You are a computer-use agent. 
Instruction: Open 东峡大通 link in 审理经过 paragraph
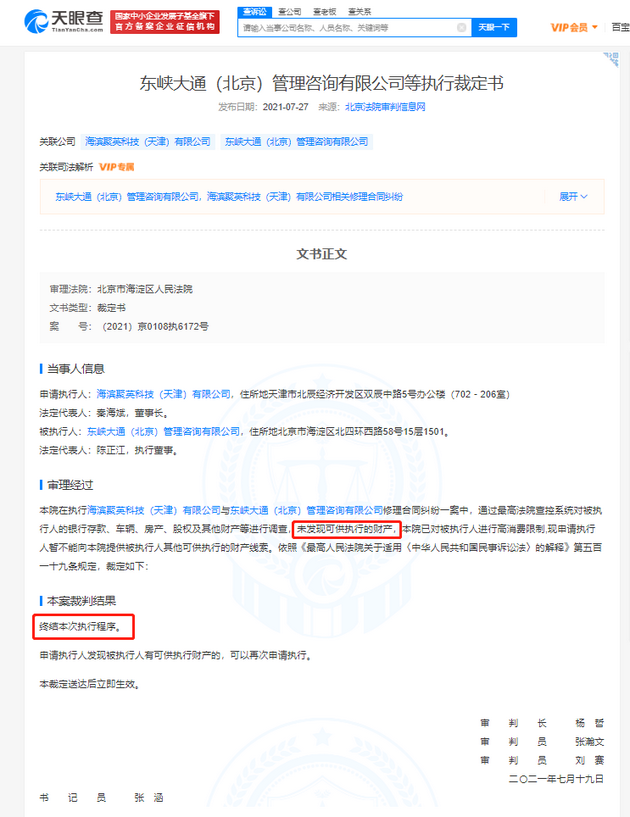(x=306, y=511)
